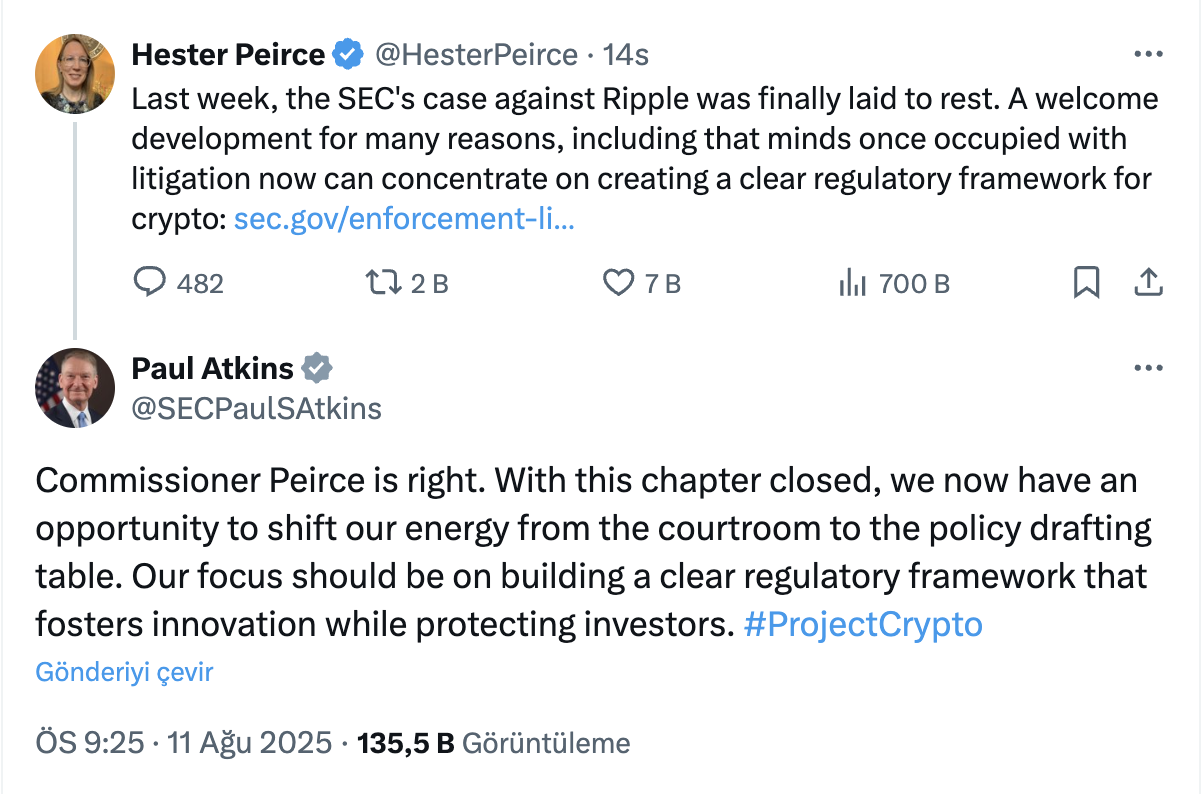Screen dimensions: 1202x794
Task: Click Paul Atkins' gray verified badge
Action: [x=317, y=369]
